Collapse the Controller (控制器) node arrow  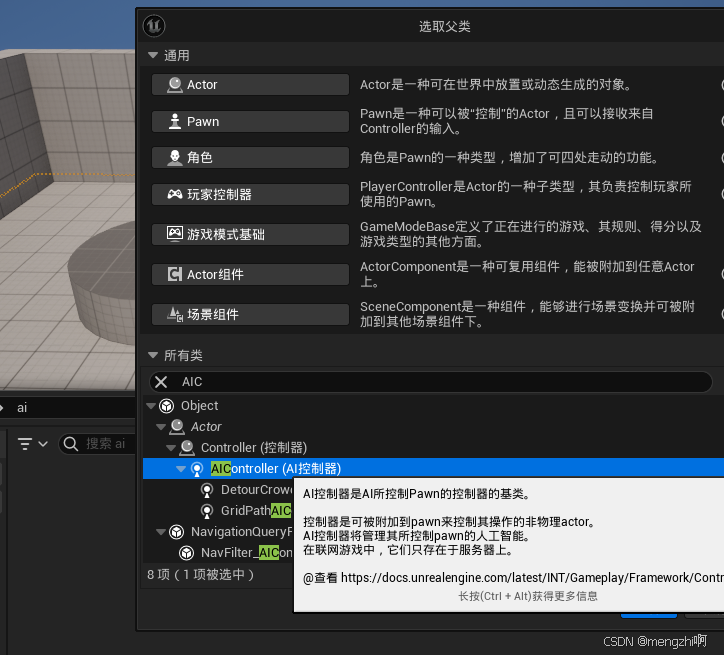tap(171, 448)
